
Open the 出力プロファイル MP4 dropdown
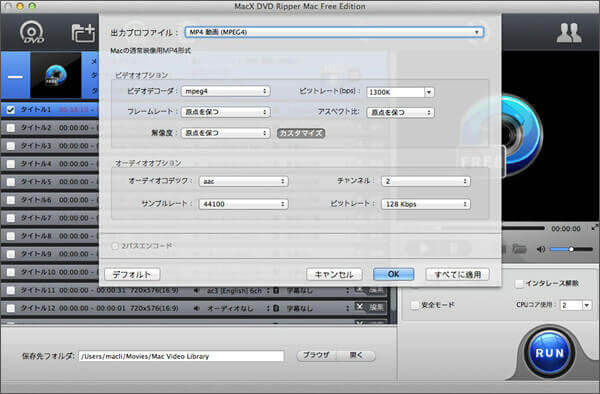(x=334, y=32)
